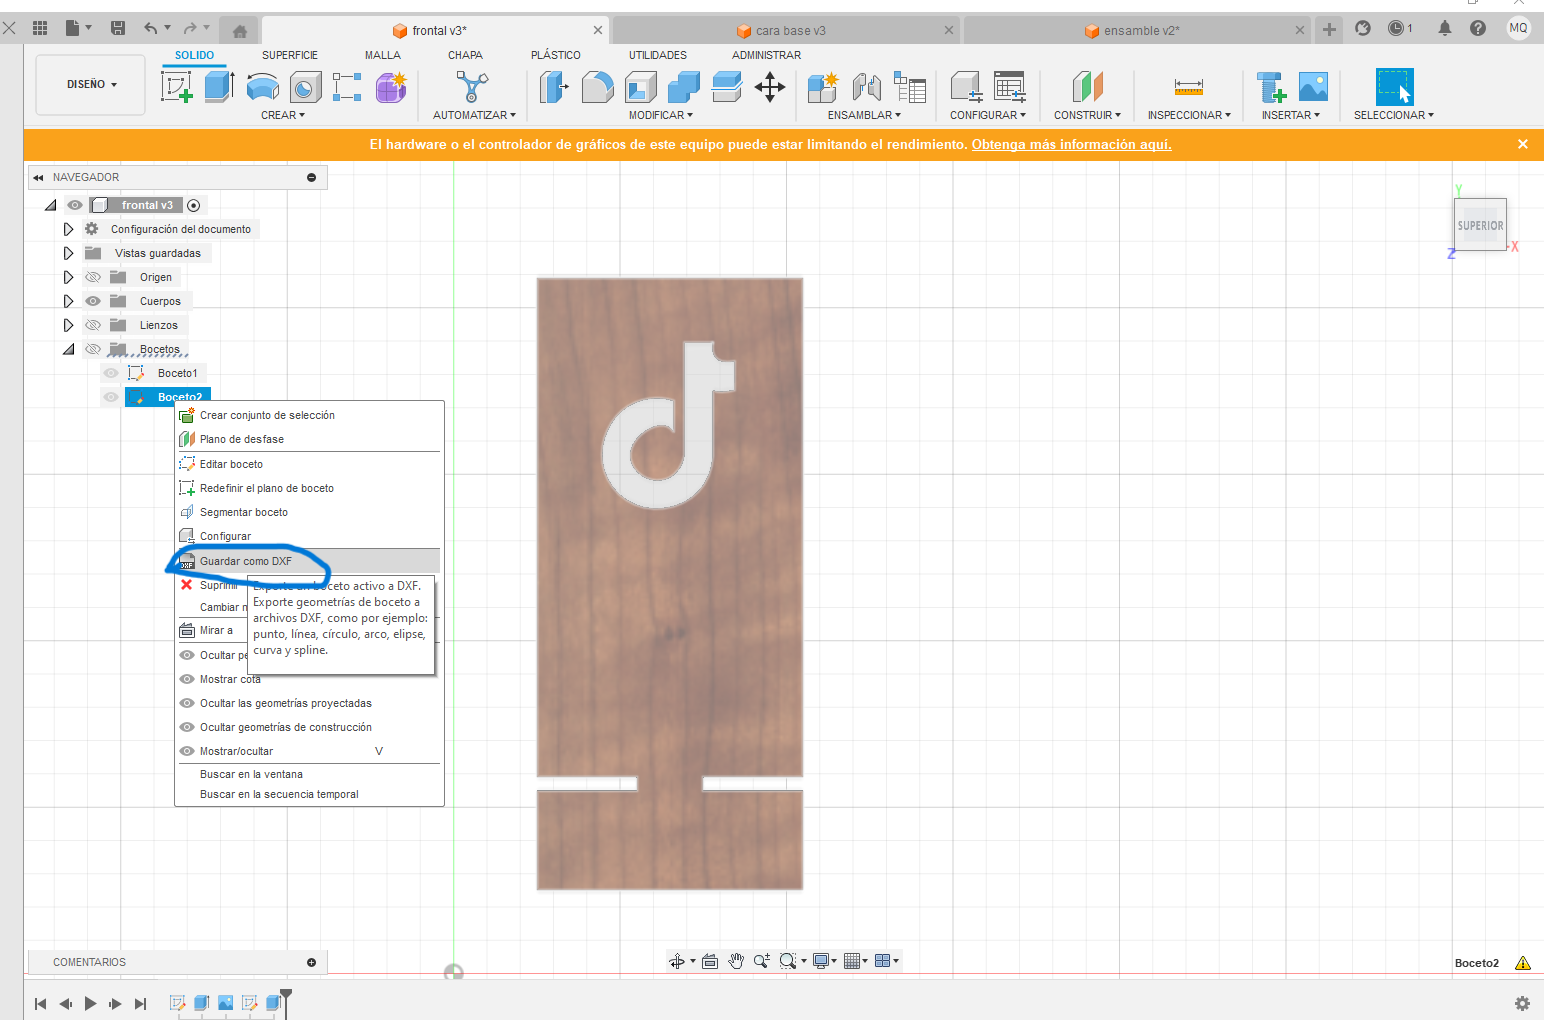This screenshot has height=1020, width=1544.
Task: Expand Configuración del documento node
Action: tap(68, 229)
